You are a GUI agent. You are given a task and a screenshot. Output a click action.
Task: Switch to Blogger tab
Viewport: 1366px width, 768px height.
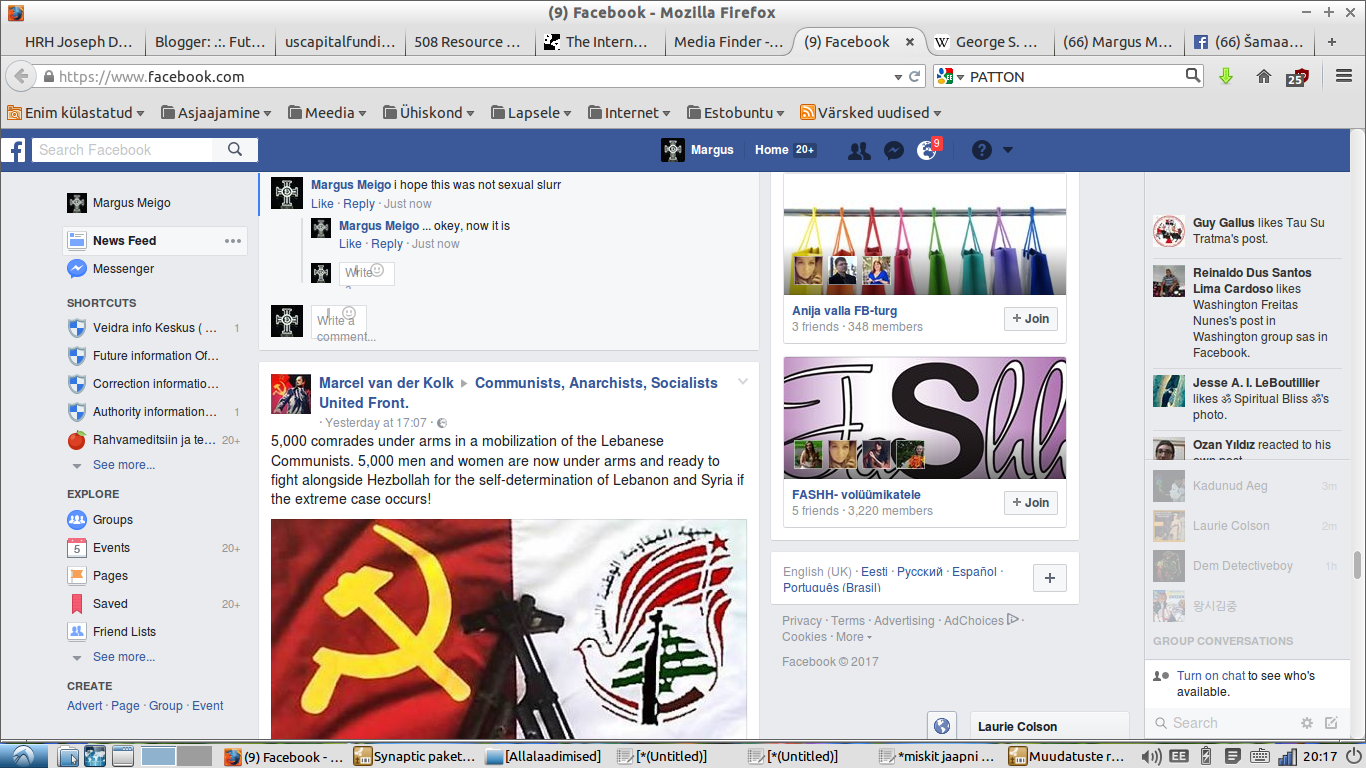click(x=211, y=42)
